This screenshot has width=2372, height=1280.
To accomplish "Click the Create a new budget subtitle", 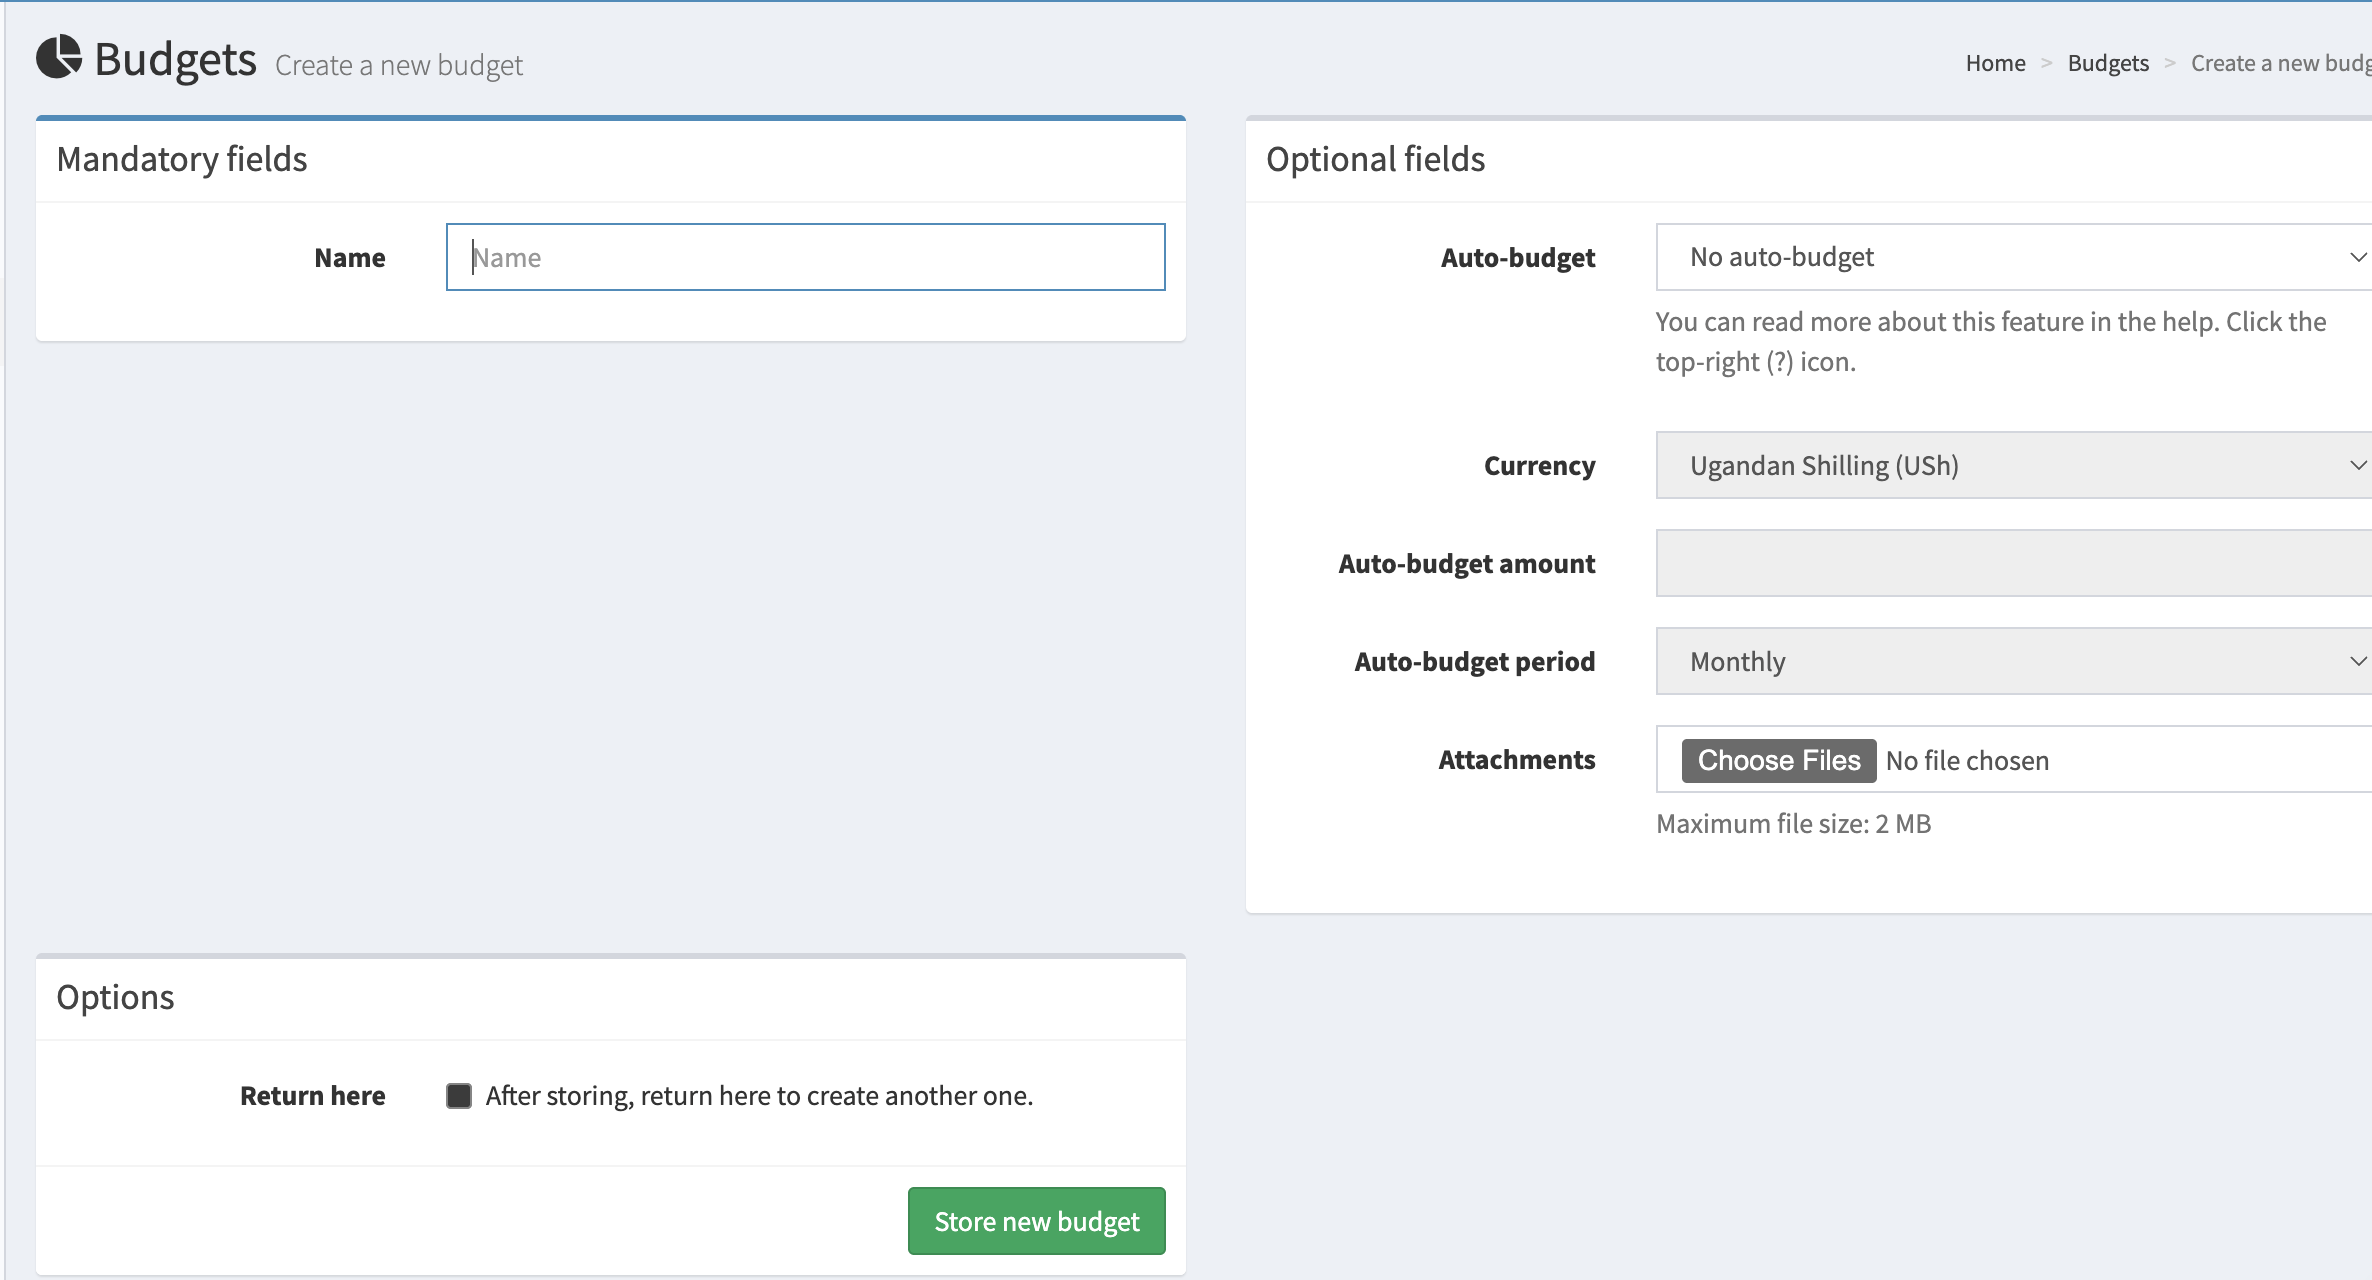I will (399, 65).
